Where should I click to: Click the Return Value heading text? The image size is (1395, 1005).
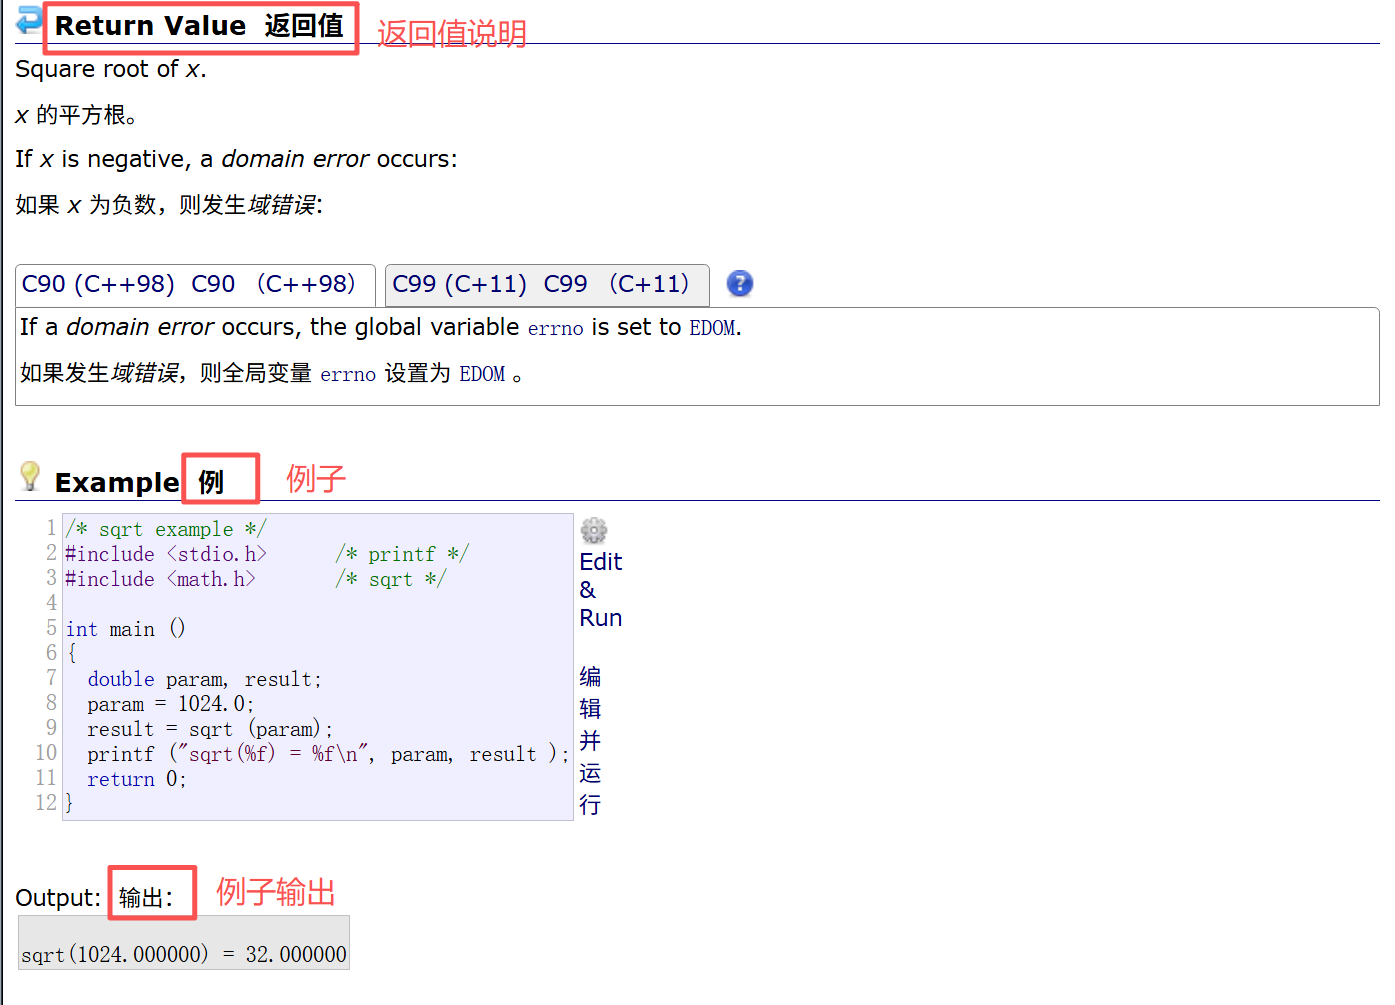point(150,26)
